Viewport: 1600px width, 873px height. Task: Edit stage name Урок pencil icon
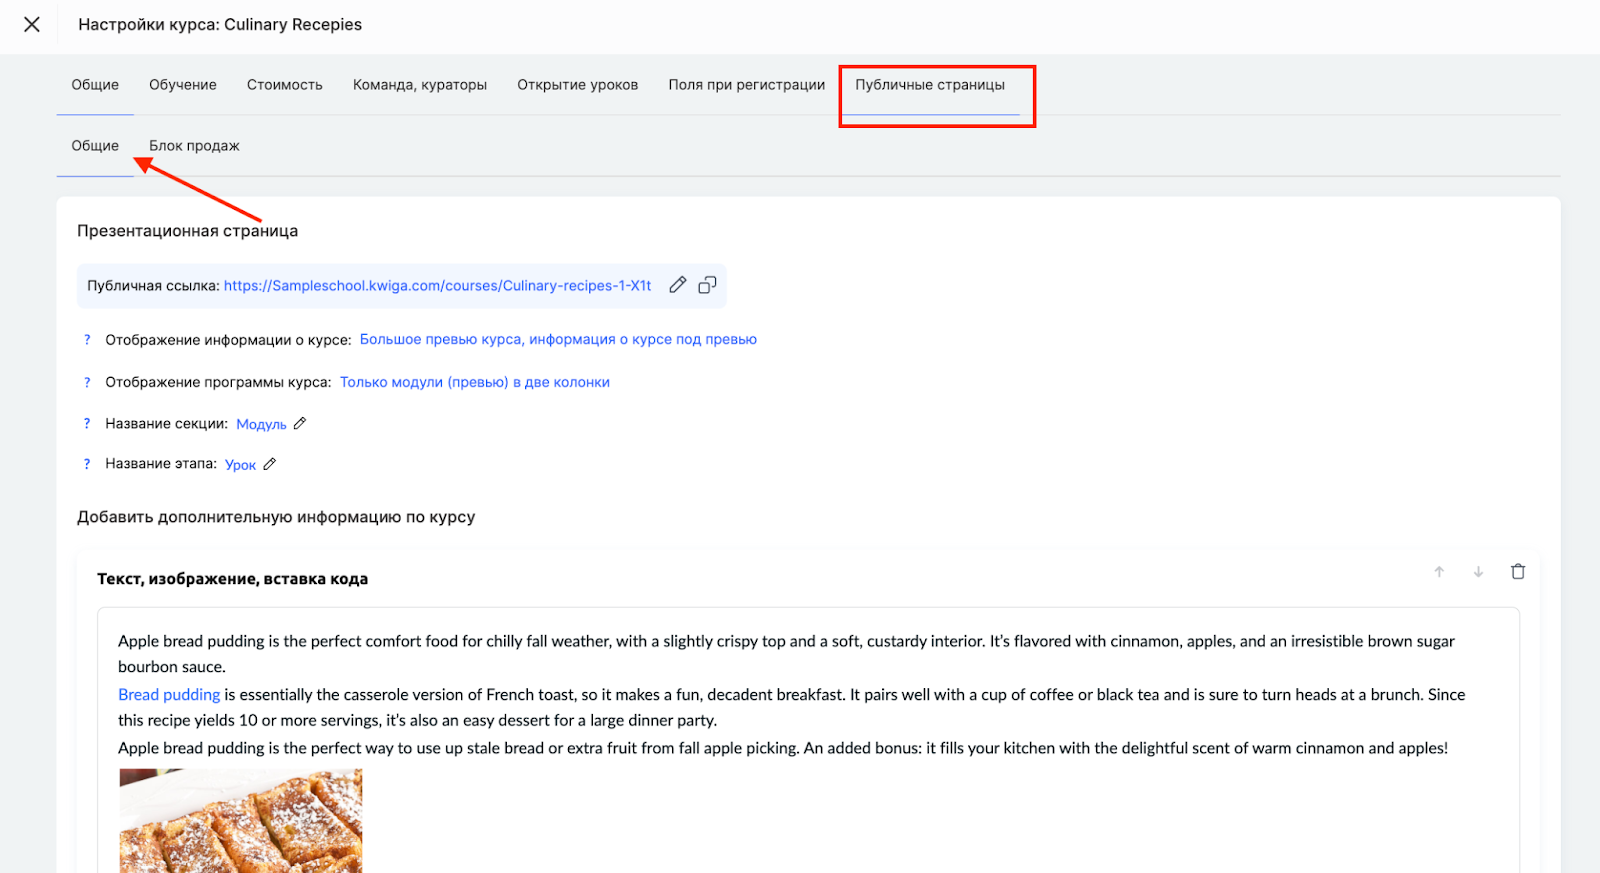pyautogui.click(x=270, y=464)
